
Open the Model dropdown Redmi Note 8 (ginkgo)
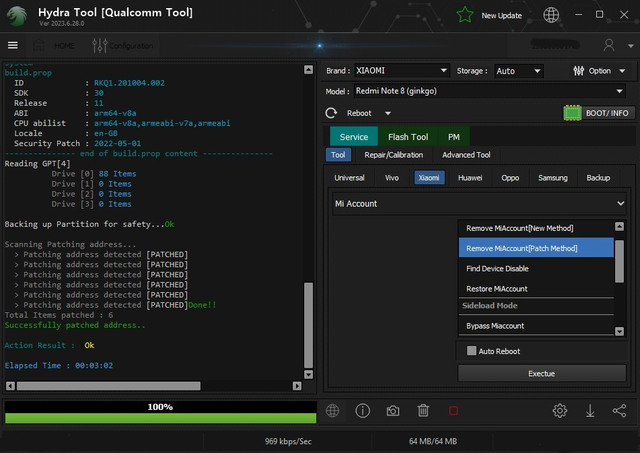(490, 91)
